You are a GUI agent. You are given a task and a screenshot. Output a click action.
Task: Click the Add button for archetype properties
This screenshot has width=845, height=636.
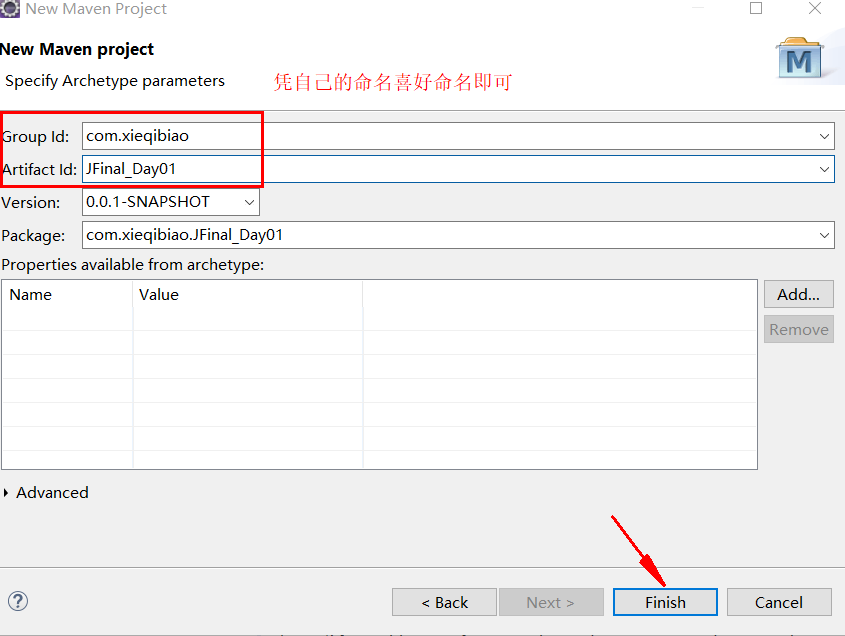pyautogui.click(x=798, y=294)
